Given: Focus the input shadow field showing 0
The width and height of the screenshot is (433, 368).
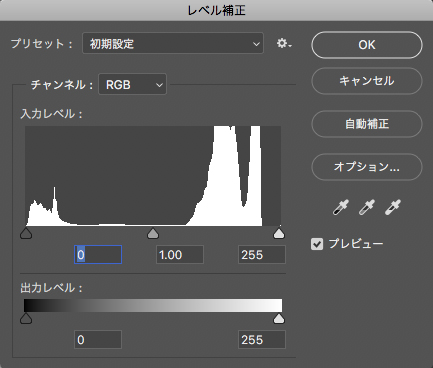Looking at the screenshot, I should (x=98, y=255).
